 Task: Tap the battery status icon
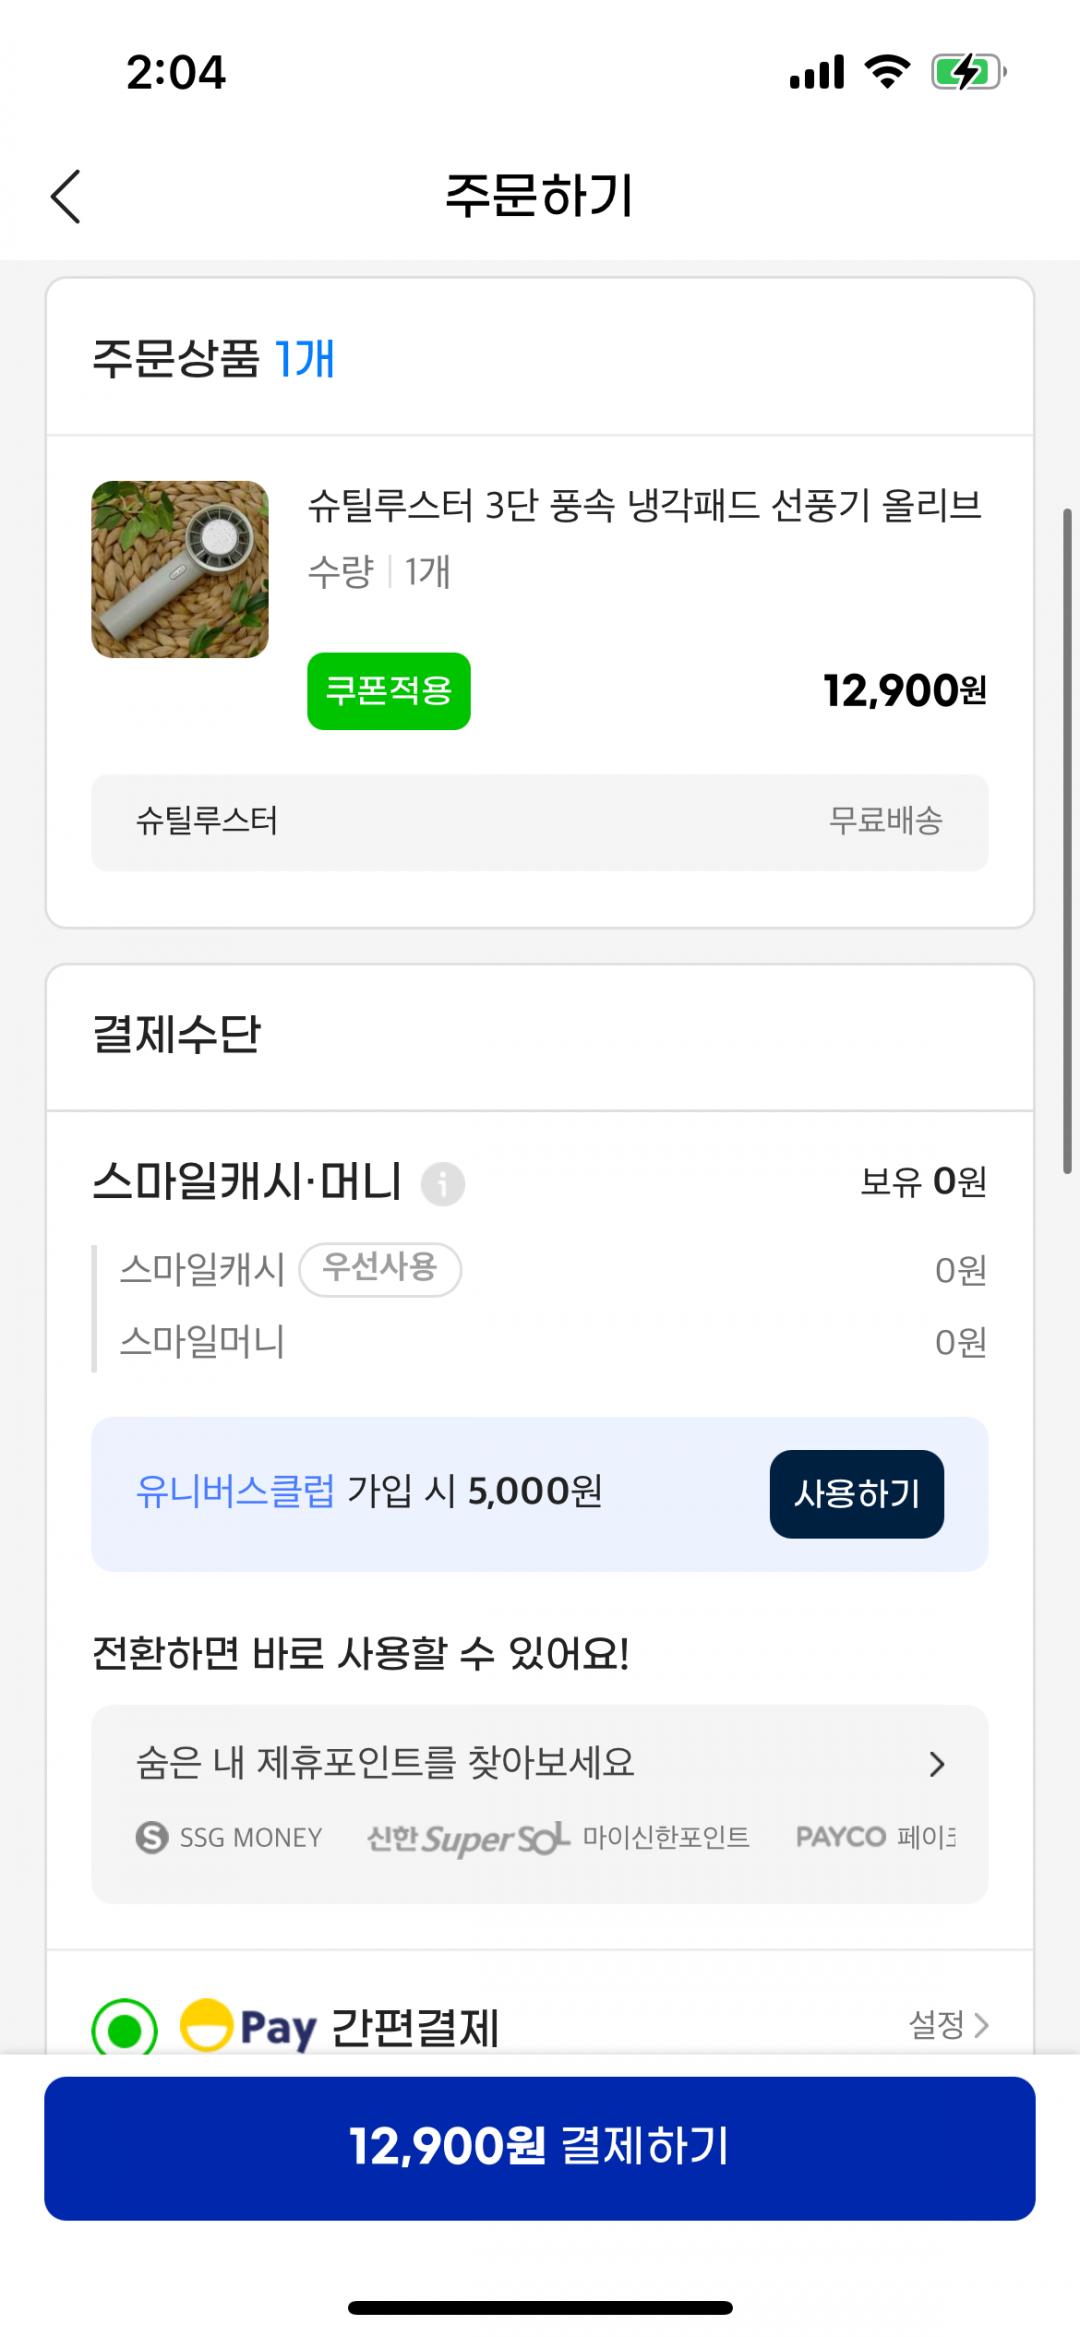(967, 73)
